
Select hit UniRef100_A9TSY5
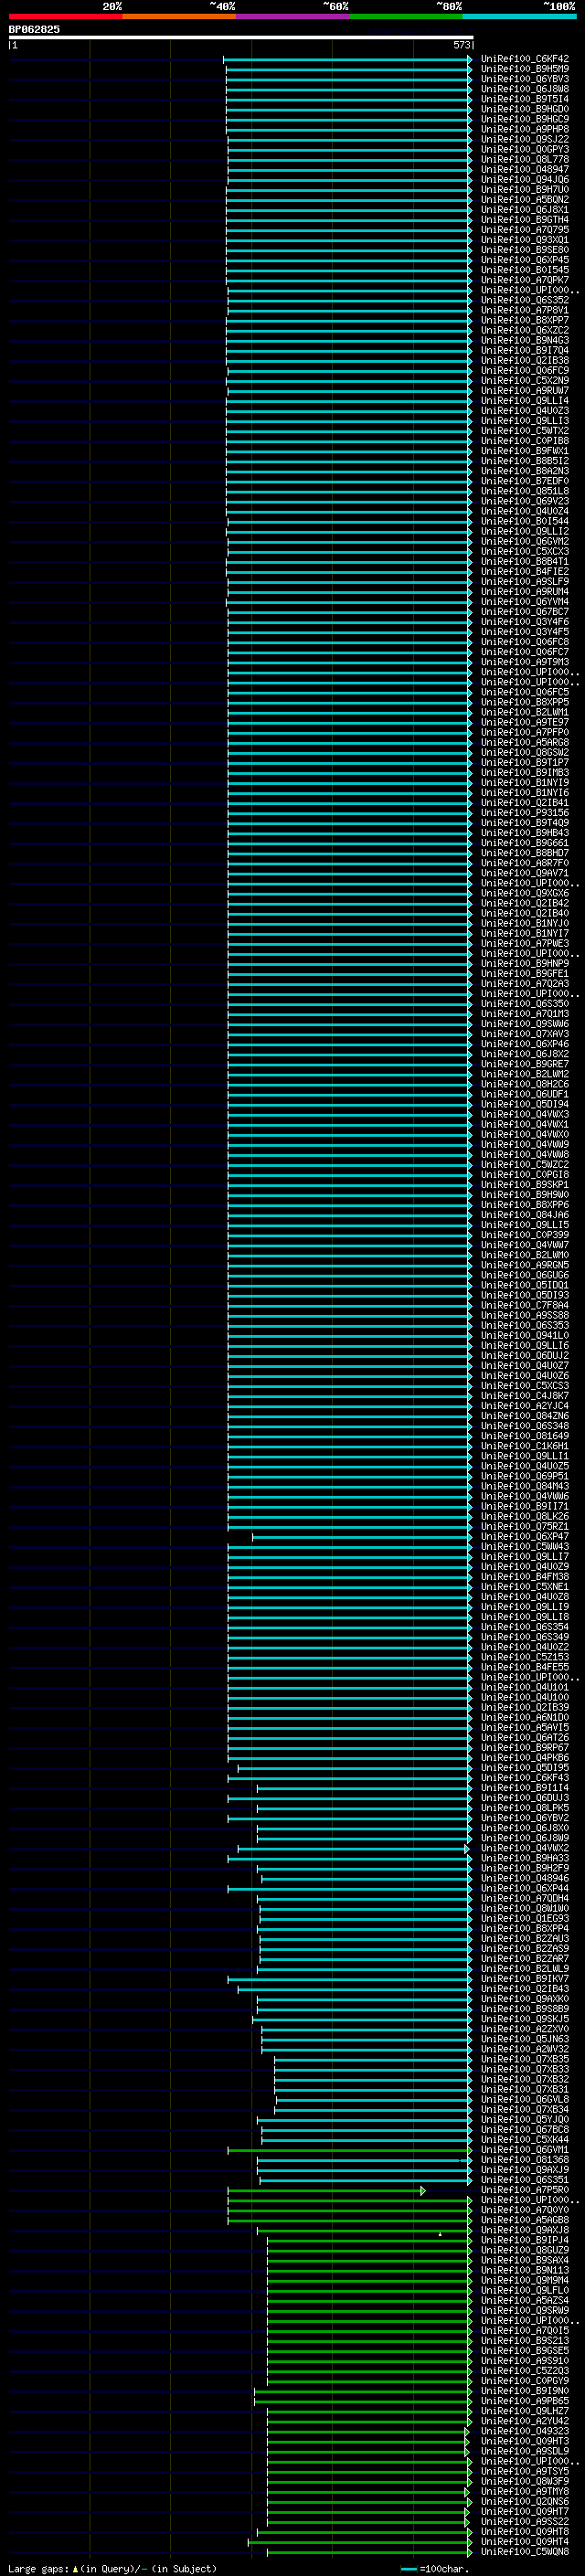525,2471
